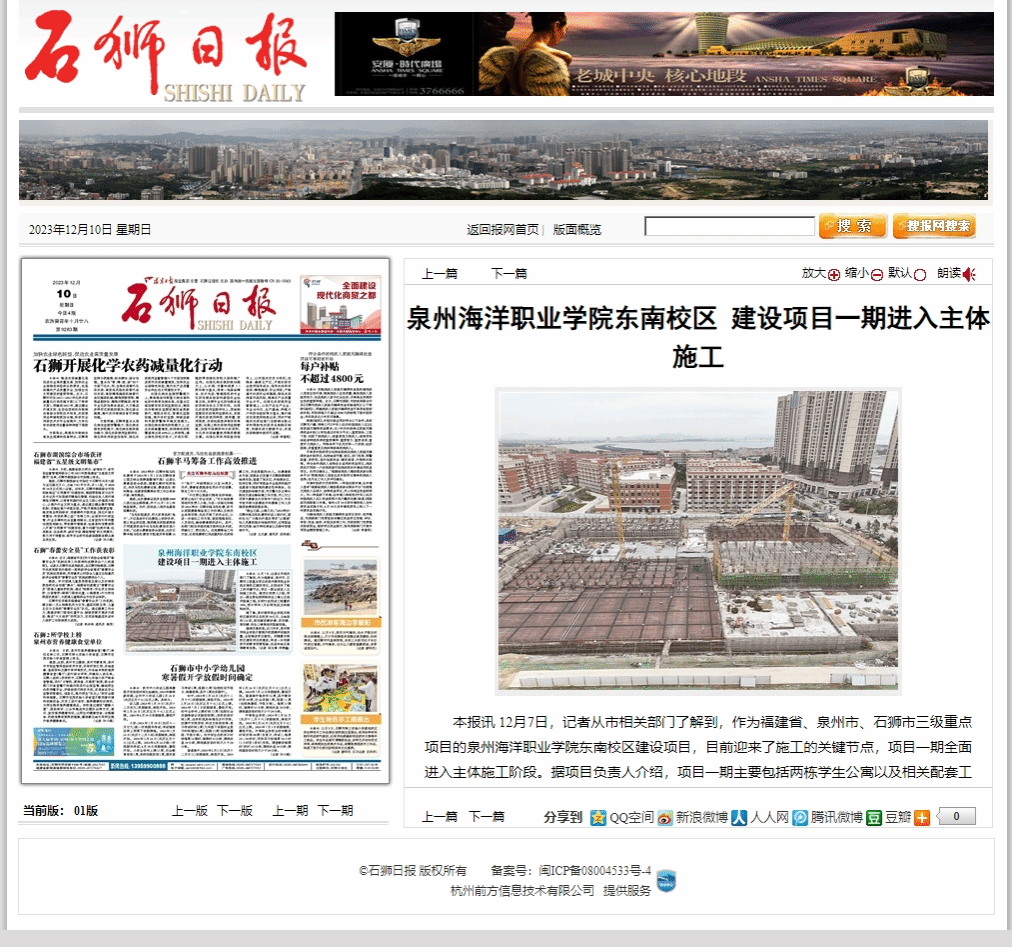Viewport: 1012px width, 947px height.
Task: Click the newspaper front page thumbnail
Action: click(205, 520)
